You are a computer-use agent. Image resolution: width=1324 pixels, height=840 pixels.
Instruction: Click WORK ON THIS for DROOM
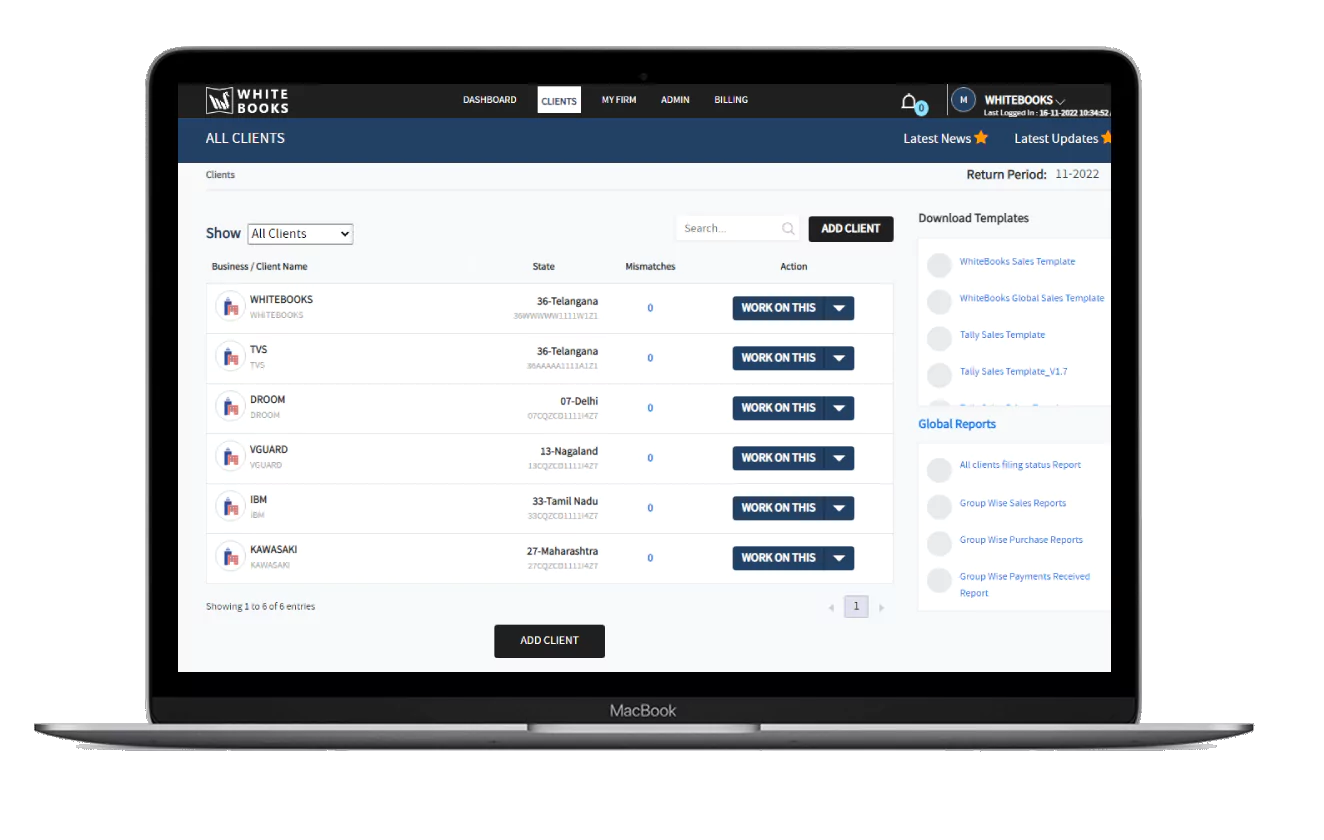coord(779,408)
